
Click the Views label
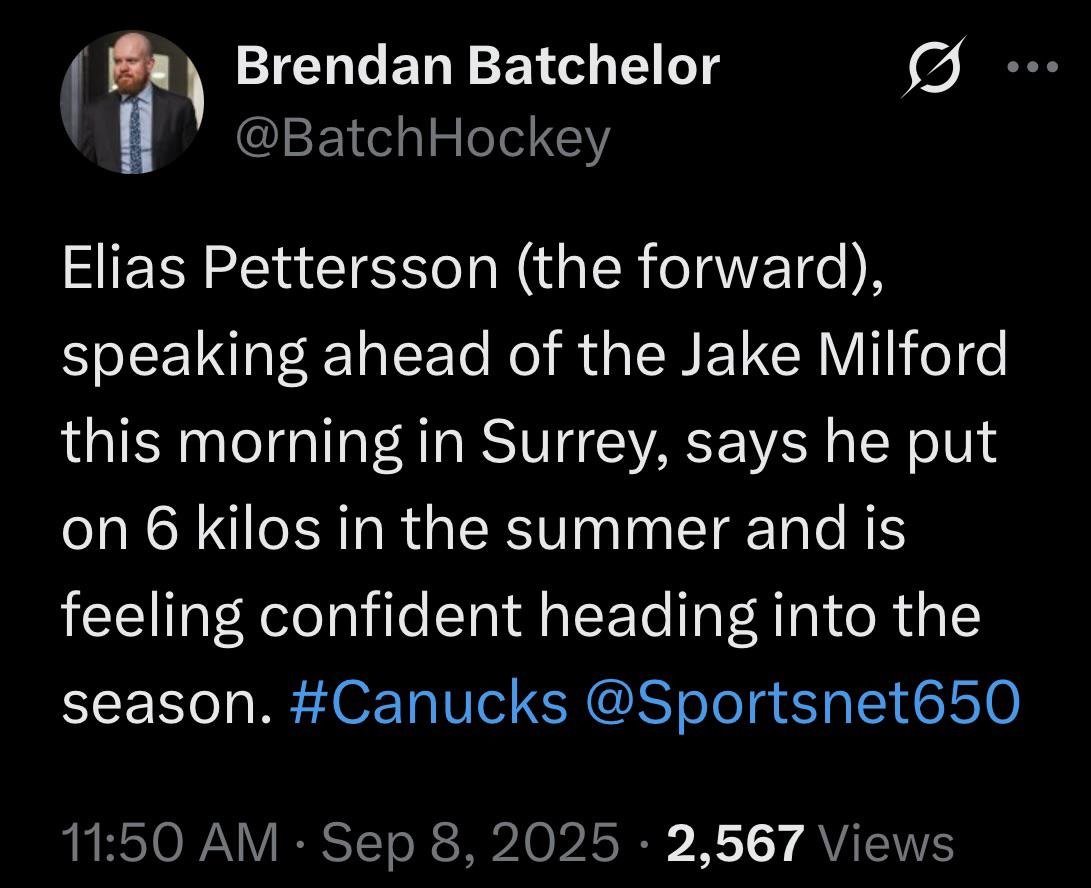coord(888,843)
